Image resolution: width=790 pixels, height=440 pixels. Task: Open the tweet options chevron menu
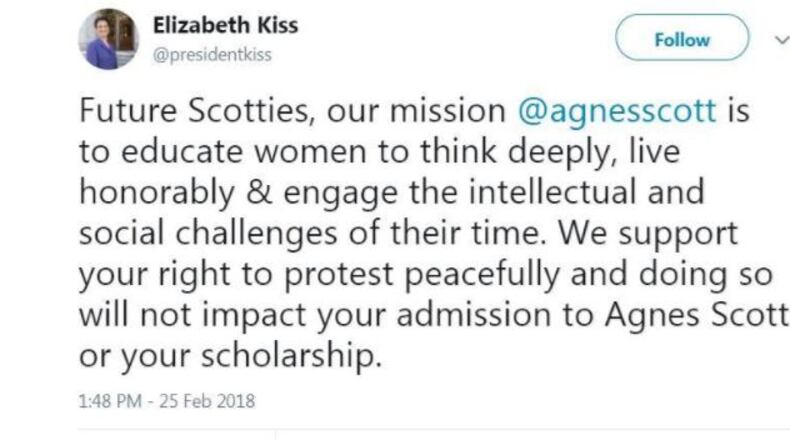(x=779, y=39)
